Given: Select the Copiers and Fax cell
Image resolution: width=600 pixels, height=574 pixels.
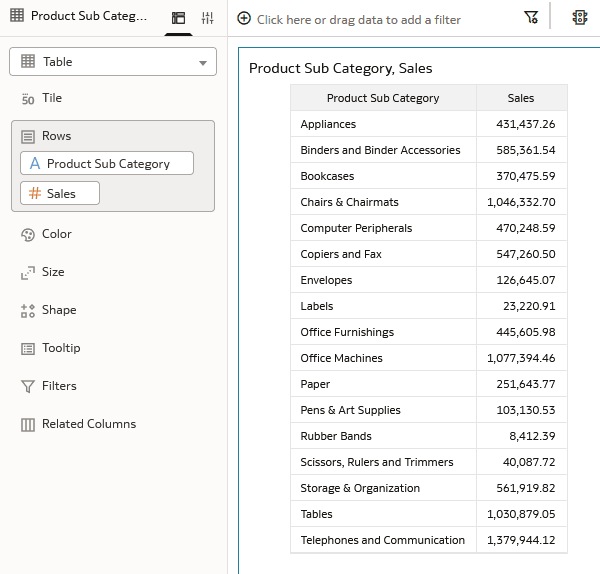Looking at the screenshot, I should click(x=383, y=254).
